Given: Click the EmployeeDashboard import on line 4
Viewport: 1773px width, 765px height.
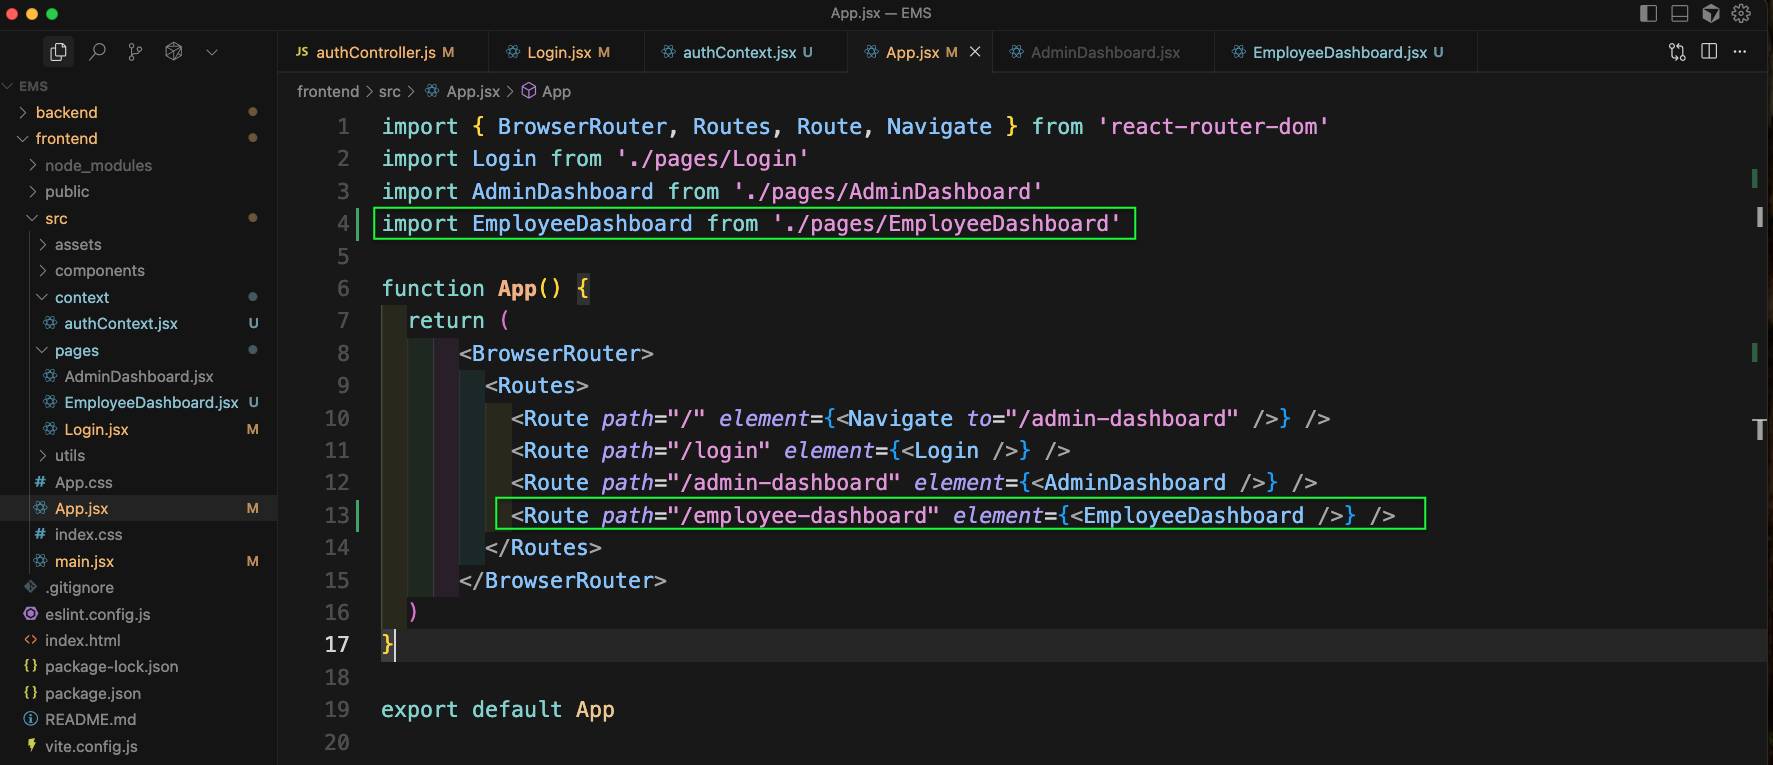Looking at the screenshot, I should (x=751, y=223).
